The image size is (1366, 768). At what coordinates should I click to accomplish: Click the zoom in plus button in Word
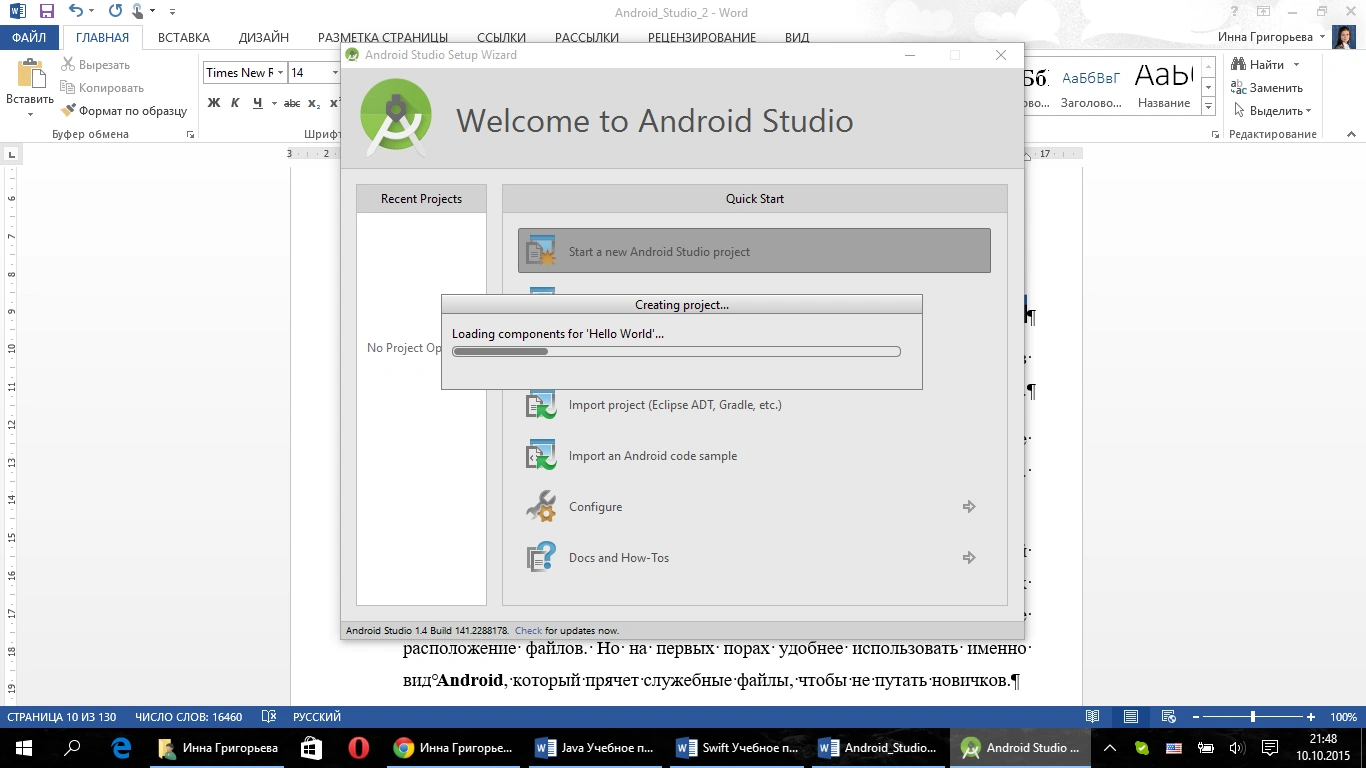tap(1311, 716)
